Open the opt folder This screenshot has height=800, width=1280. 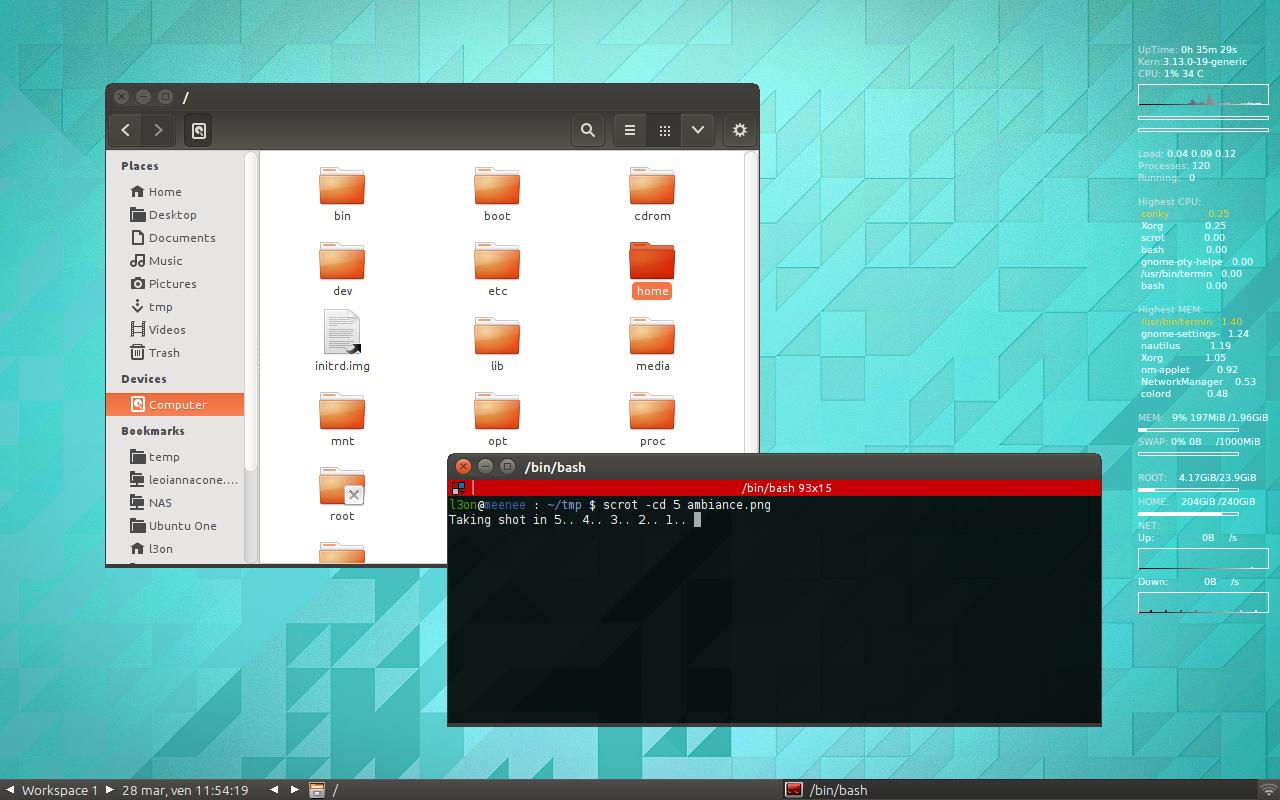pyautogui.click(x=497, y=420)
